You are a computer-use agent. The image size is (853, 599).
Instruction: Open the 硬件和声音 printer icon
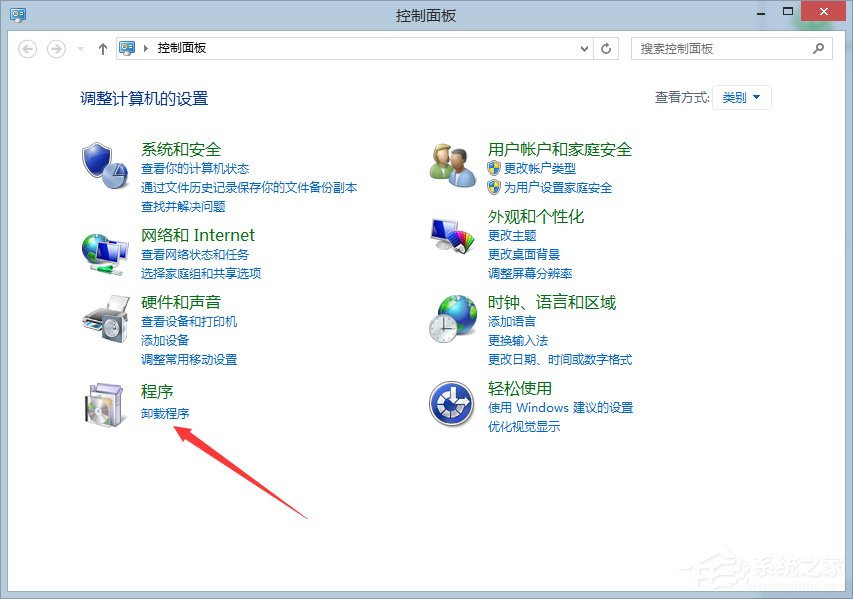(x=104, y=319)
